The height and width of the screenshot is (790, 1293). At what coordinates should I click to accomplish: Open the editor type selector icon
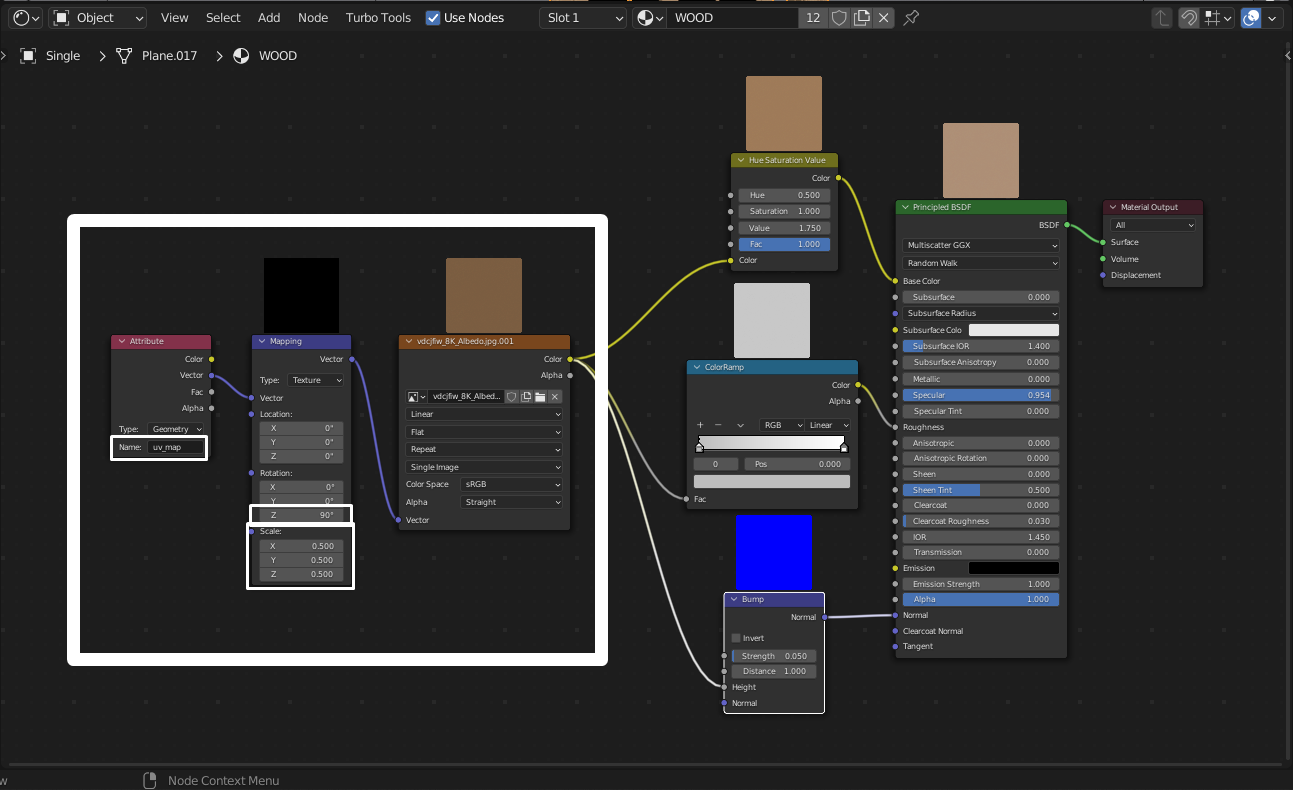(19, 17)
